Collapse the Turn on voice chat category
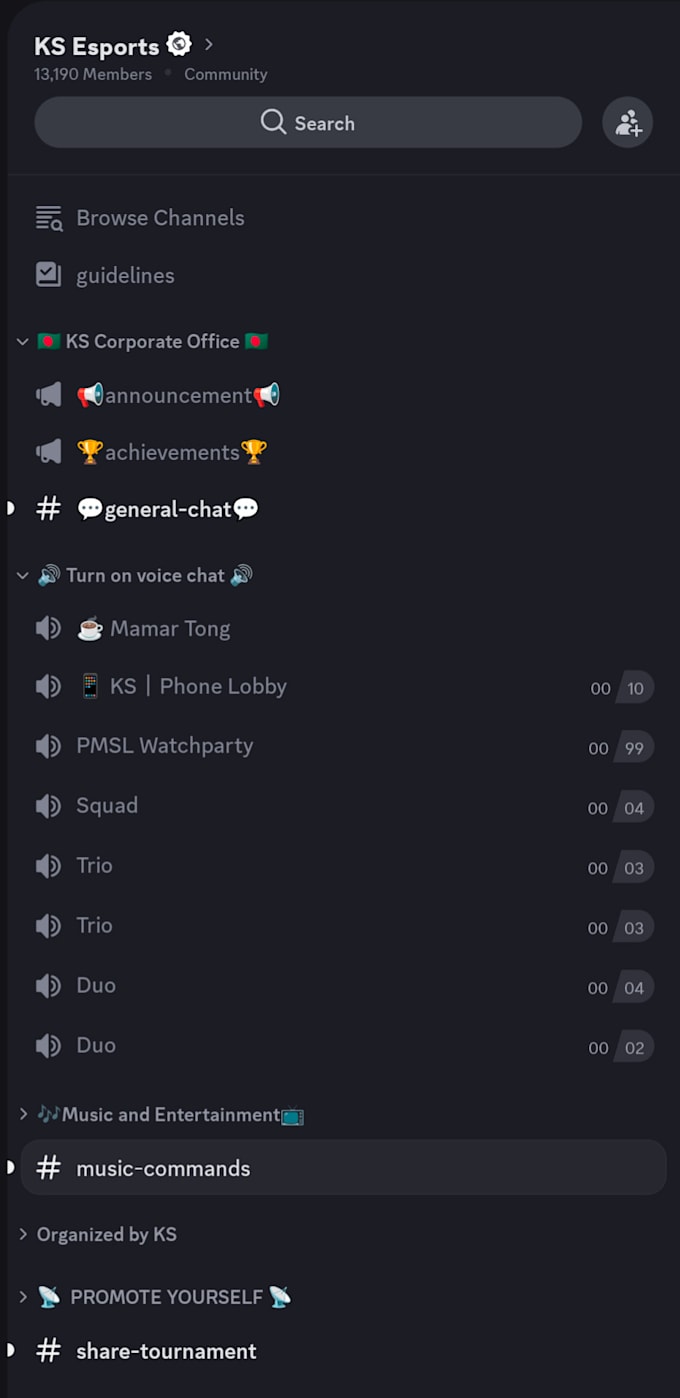 coord(23,576)
